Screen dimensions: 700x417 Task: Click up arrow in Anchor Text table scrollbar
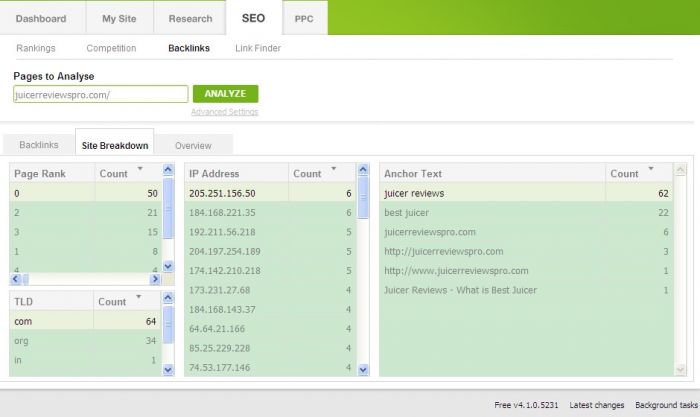point(680,169)
